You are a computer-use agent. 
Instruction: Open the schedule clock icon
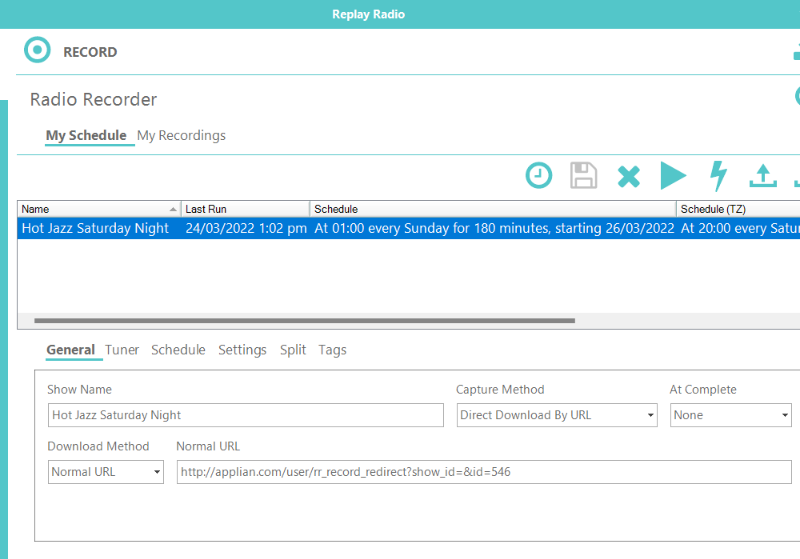pos(539,175)
